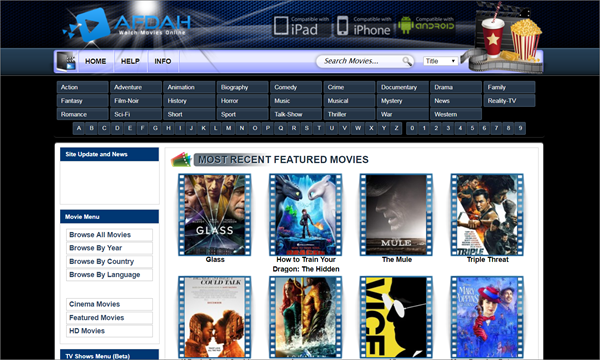The height and width of the screenshot is (360, 600).
Task: Open the HELP menu item
Action: pos(130,61)
